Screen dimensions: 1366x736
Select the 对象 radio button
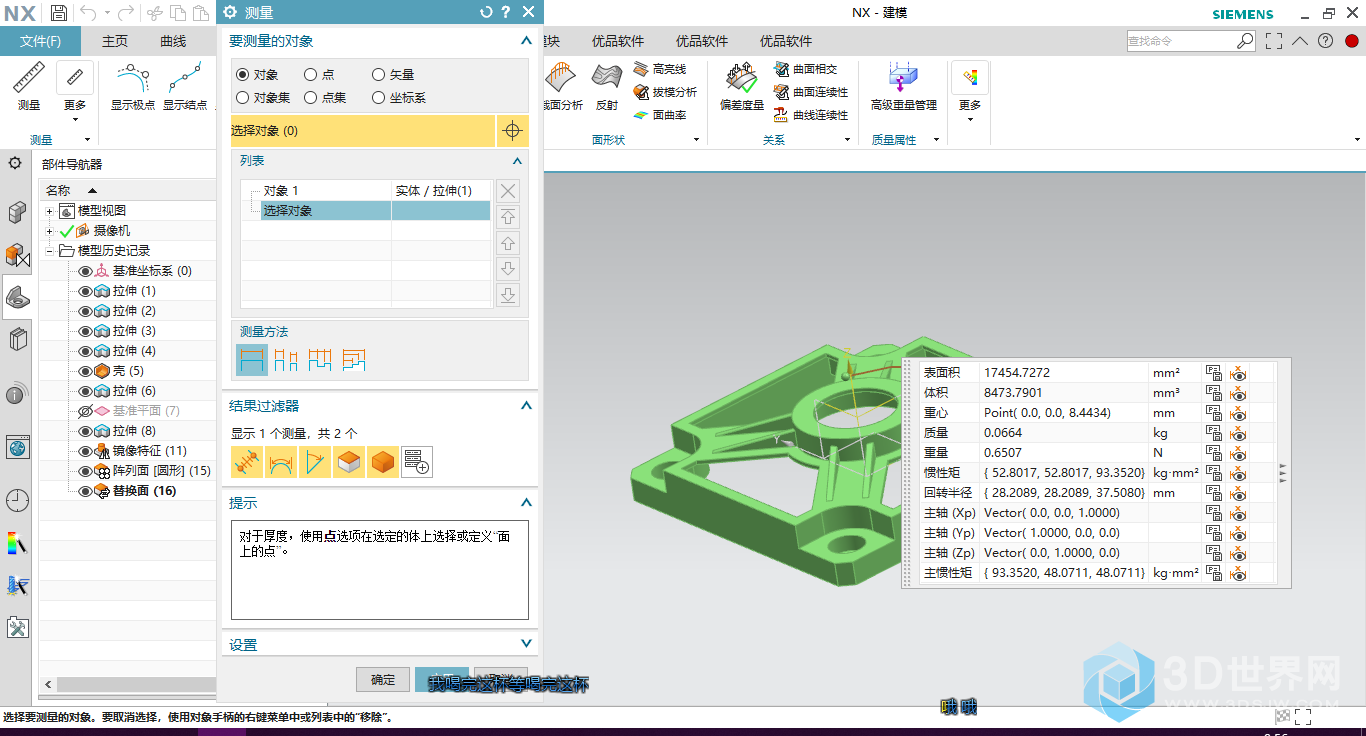click(243, 75)
